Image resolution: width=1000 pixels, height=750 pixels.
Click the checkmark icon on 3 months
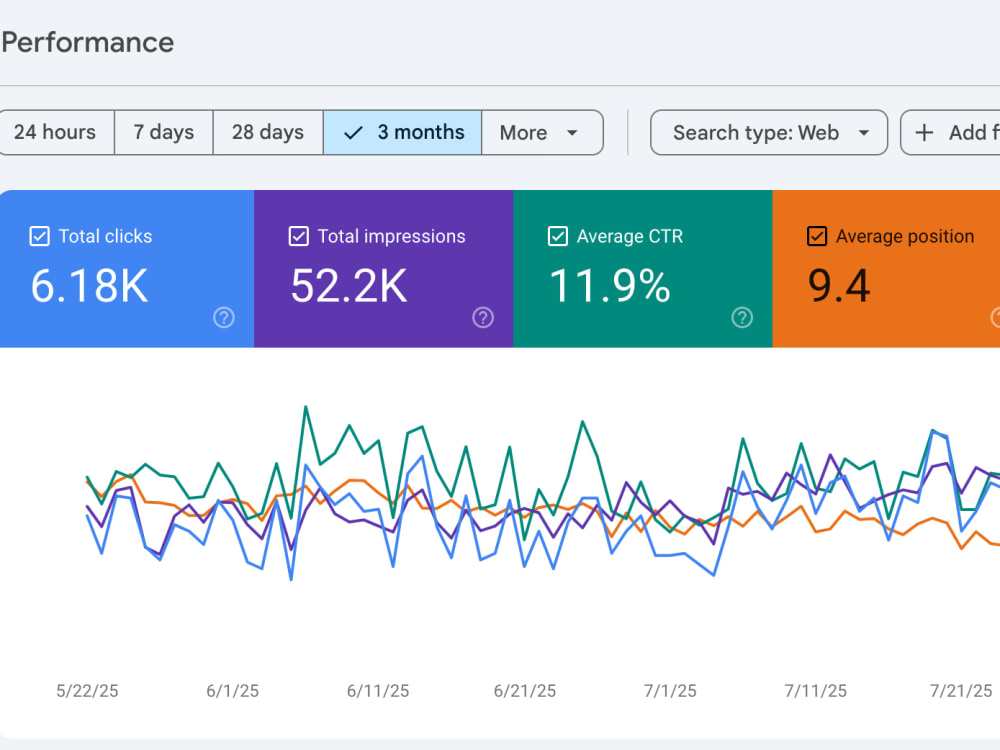(x=353, y=133)
